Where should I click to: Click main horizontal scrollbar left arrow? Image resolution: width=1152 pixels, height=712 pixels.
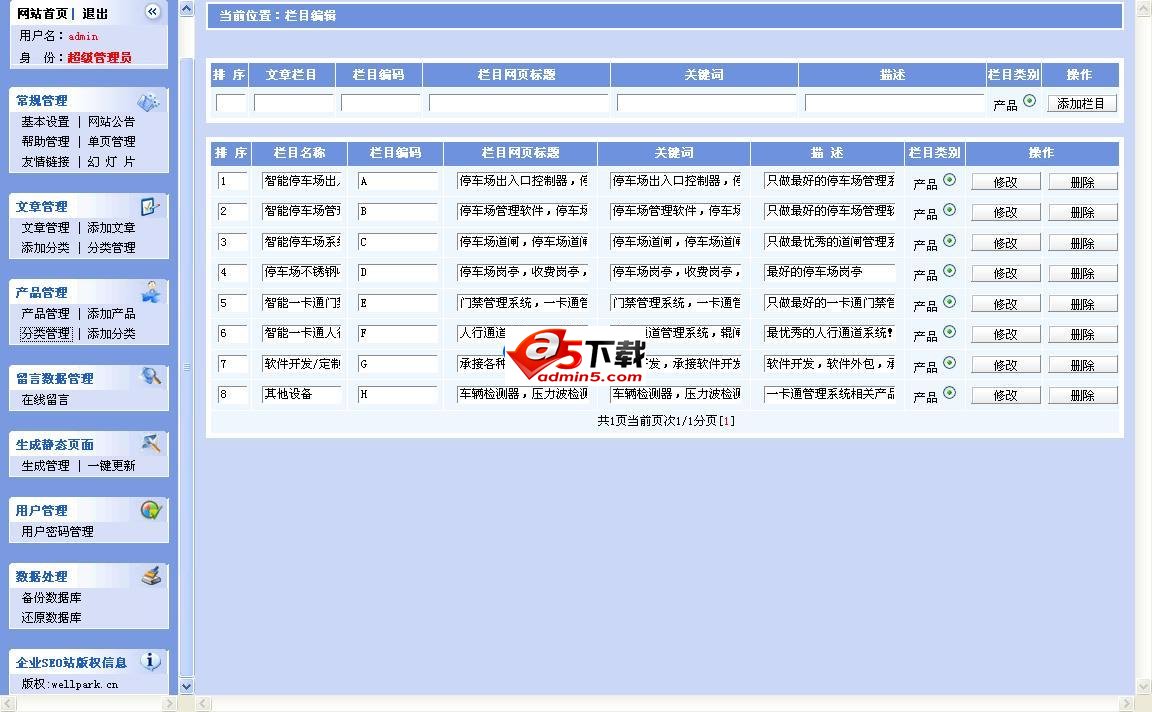click(204, 704)
